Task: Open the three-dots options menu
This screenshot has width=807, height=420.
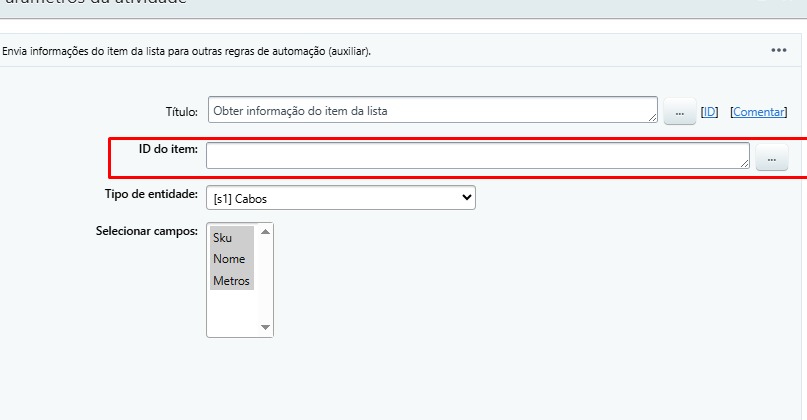Action: [778, 51]
